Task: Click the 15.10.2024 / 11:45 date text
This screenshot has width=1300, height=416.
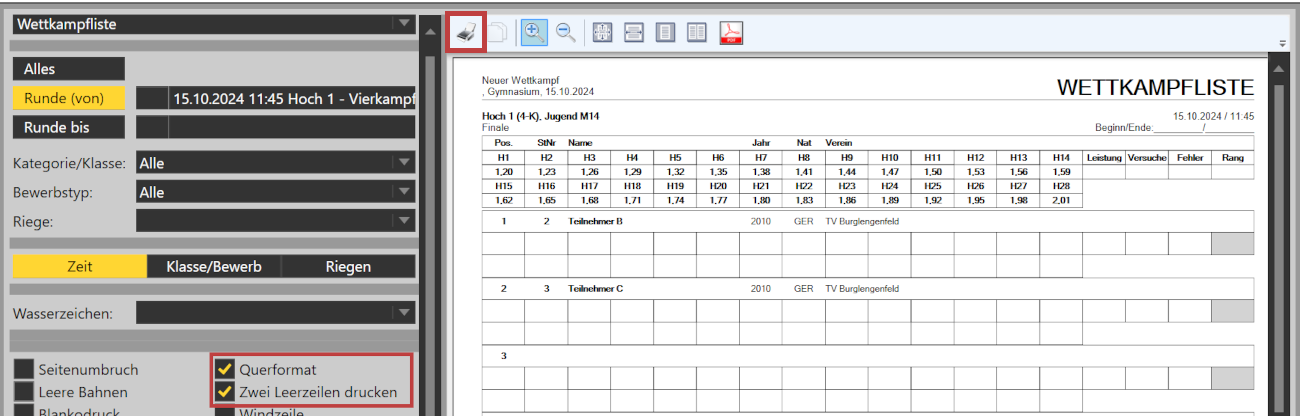Action: tap(1214, 116)
